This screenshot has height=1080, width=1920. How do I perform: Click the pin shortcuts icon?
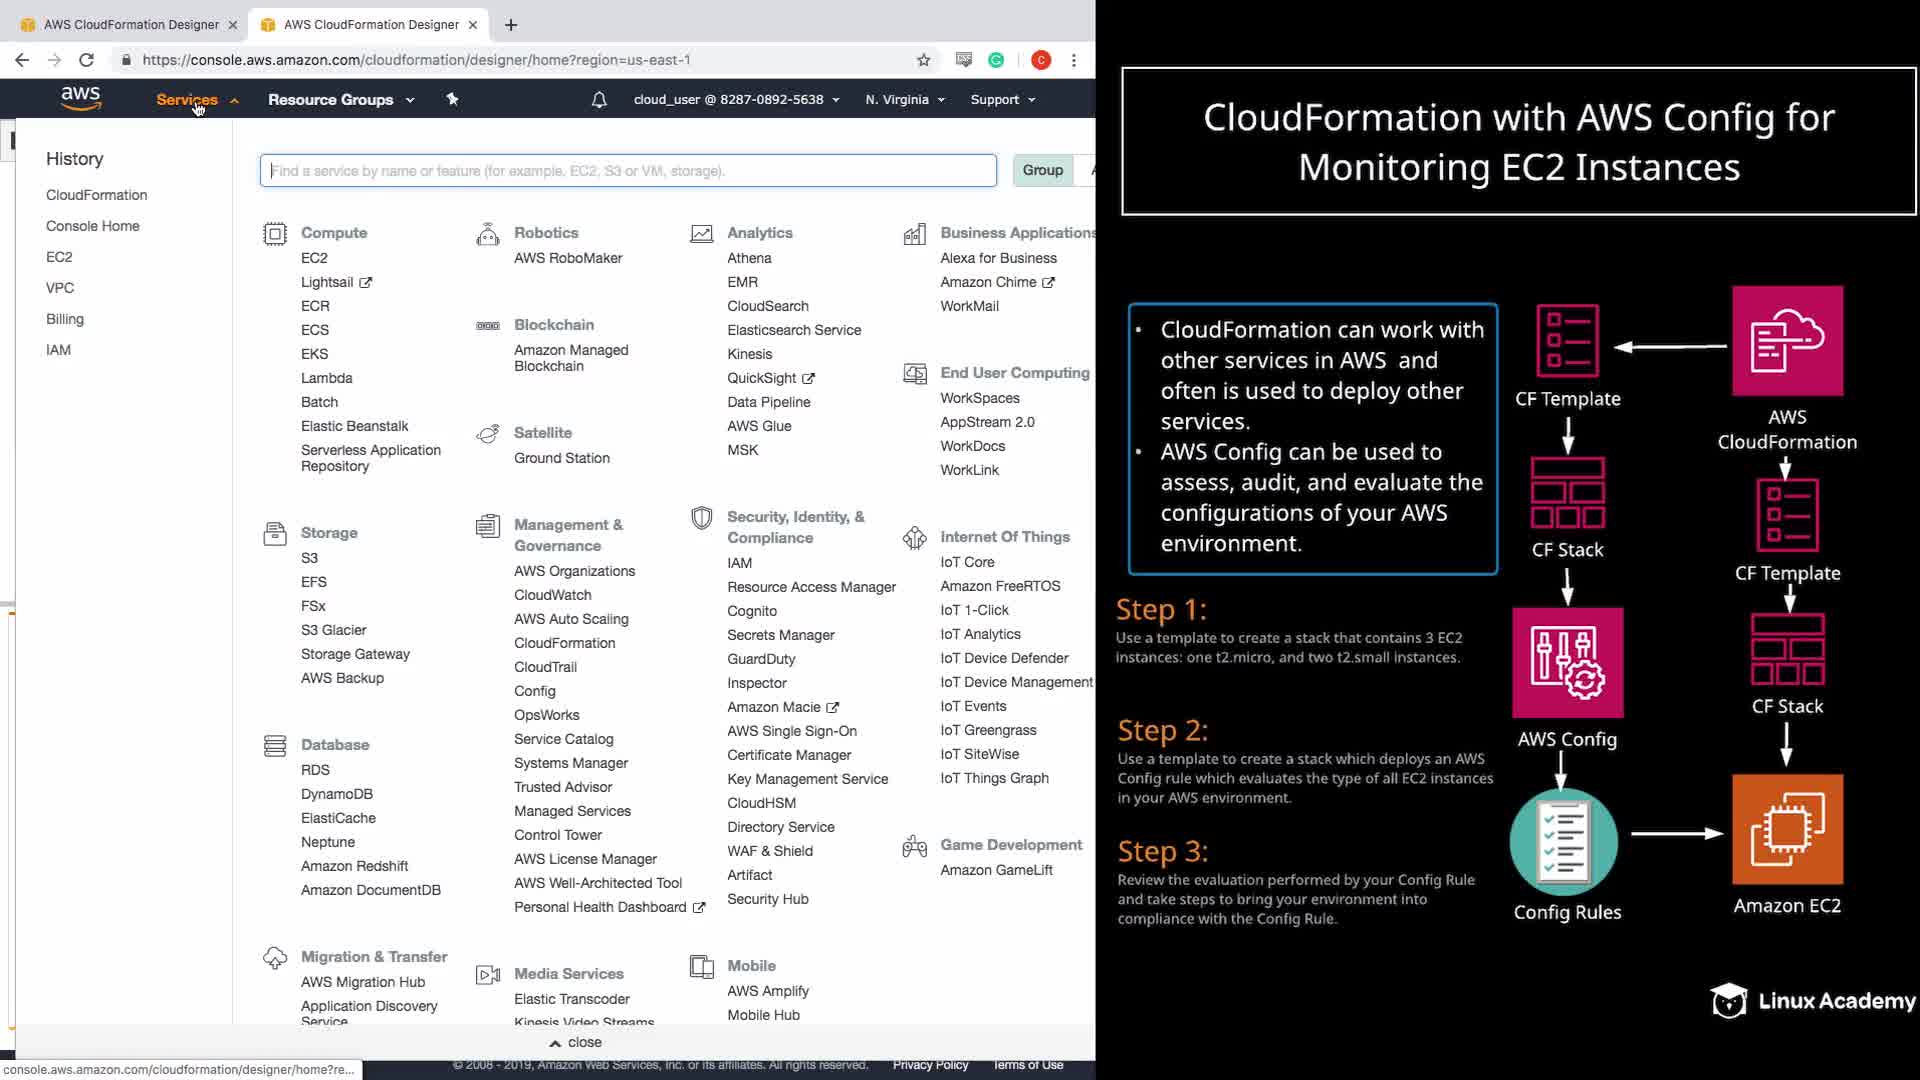coord(452,99)
